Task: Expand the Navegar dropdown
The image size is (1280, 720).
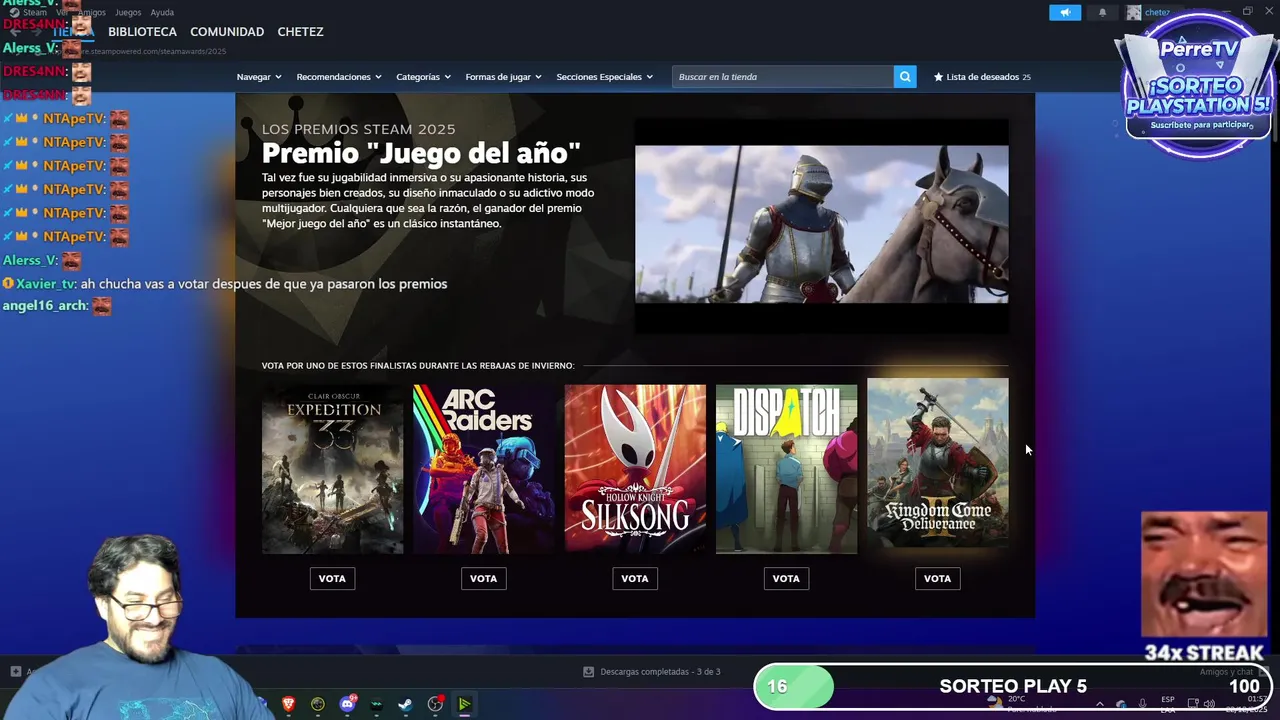Action: [259, 77]
